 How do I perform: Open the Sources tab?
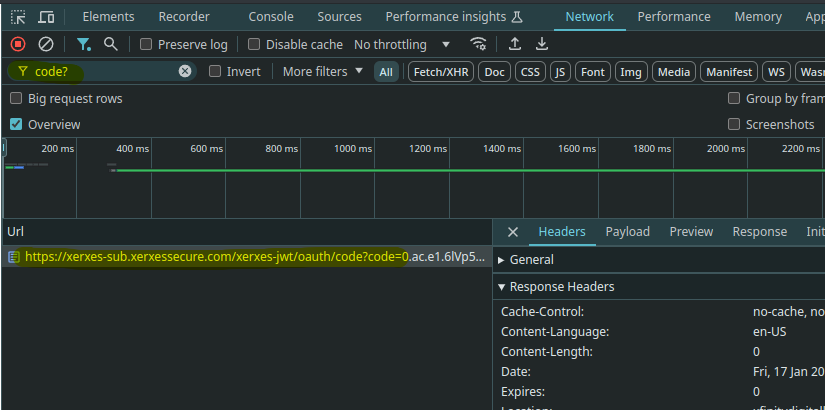point(339,17)
